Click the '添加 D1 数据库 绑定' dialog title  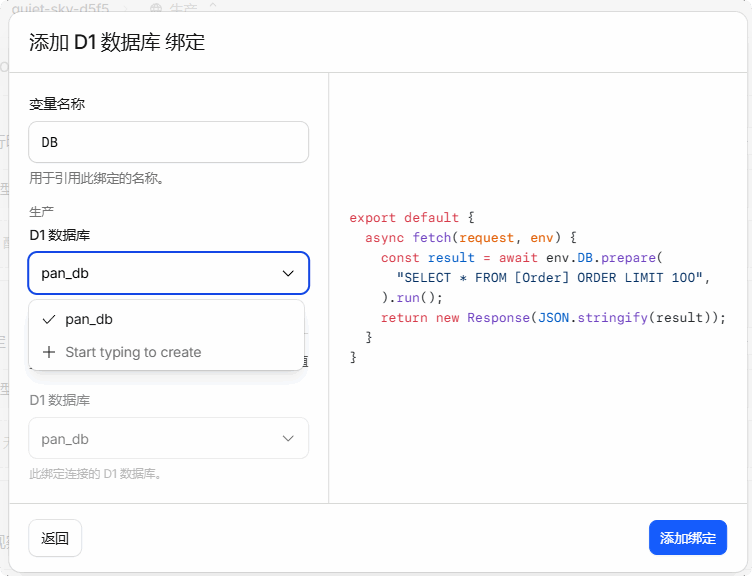pyautogui.click(x=117, y=42)
